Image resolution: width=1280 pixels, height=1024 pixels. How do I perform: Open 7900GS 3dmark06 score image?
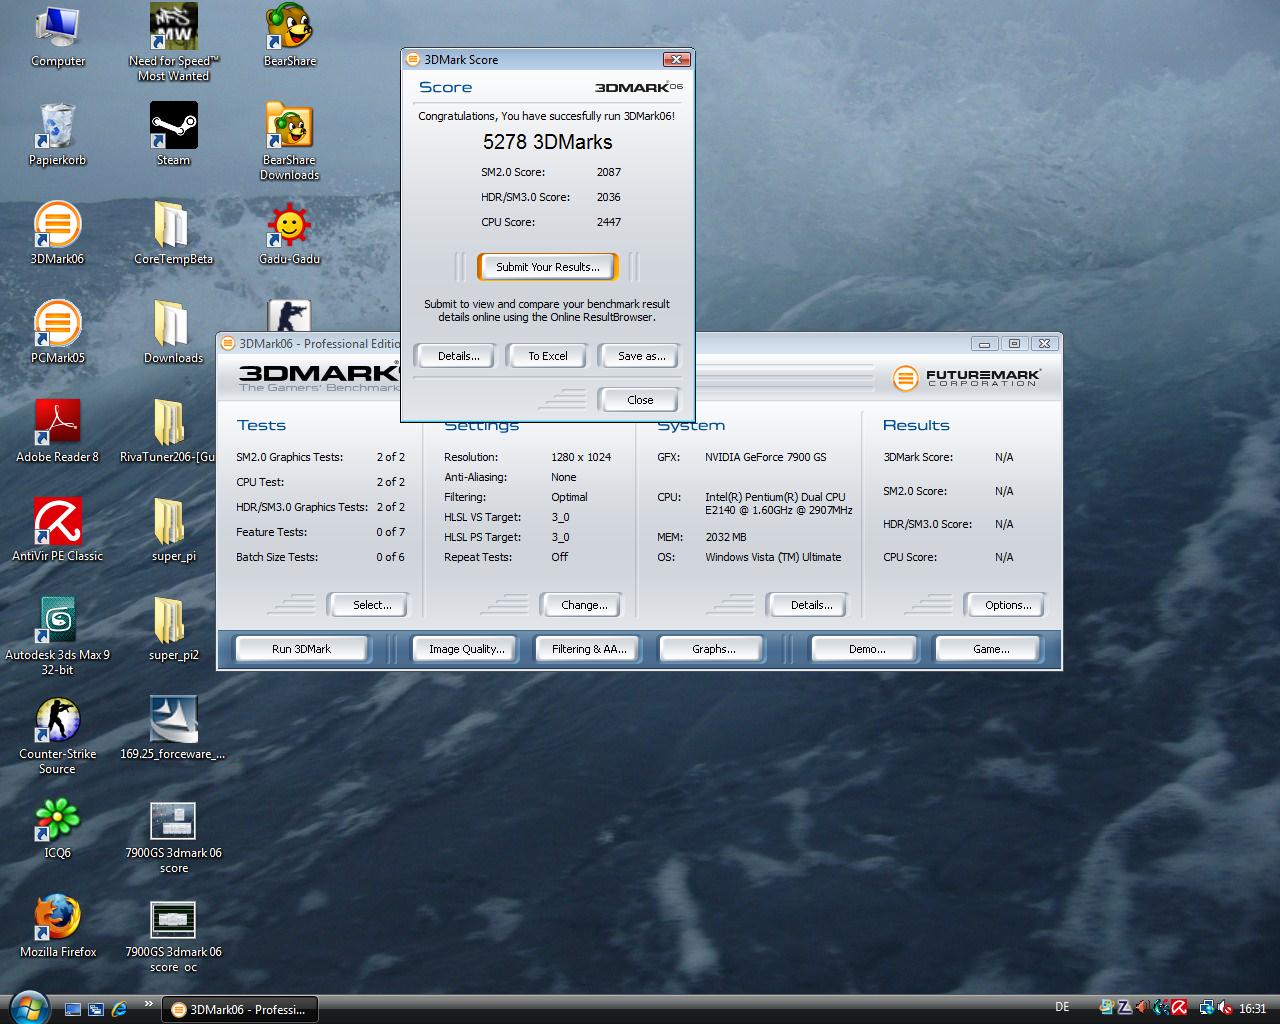click(x=173, y=839)
